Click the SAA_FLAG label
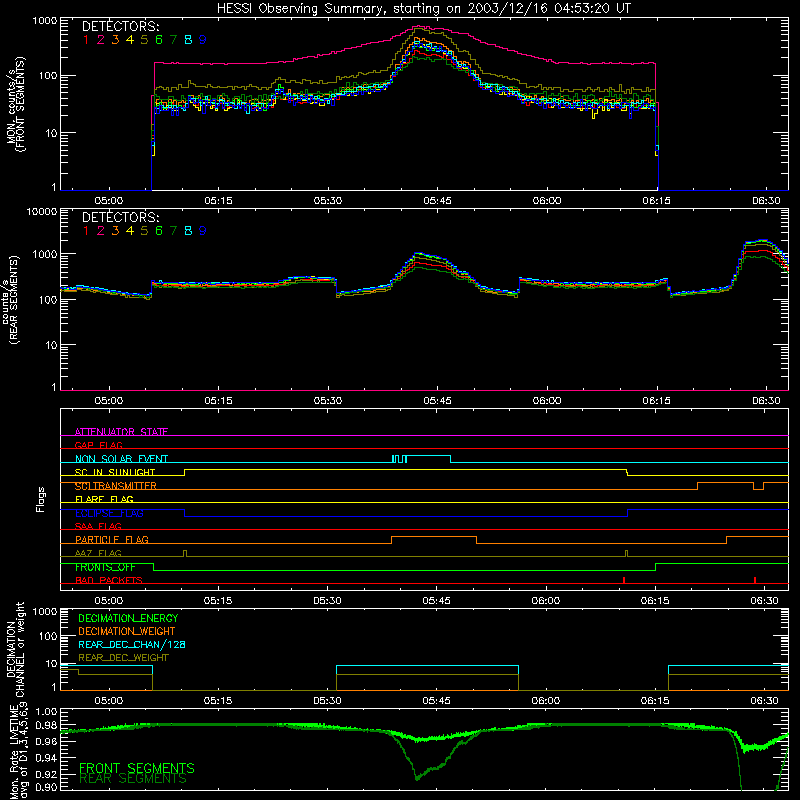Viewport: 800px width, 800px height. coord(98,526)
